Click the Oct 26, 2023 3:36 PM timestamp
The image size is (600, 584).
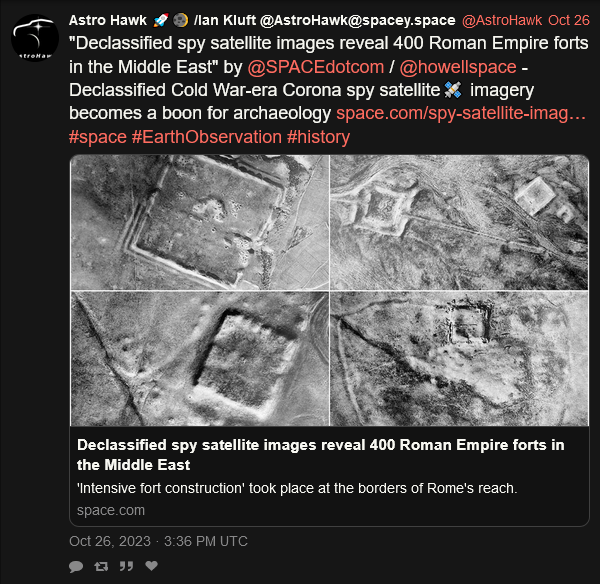coord(158,541)
